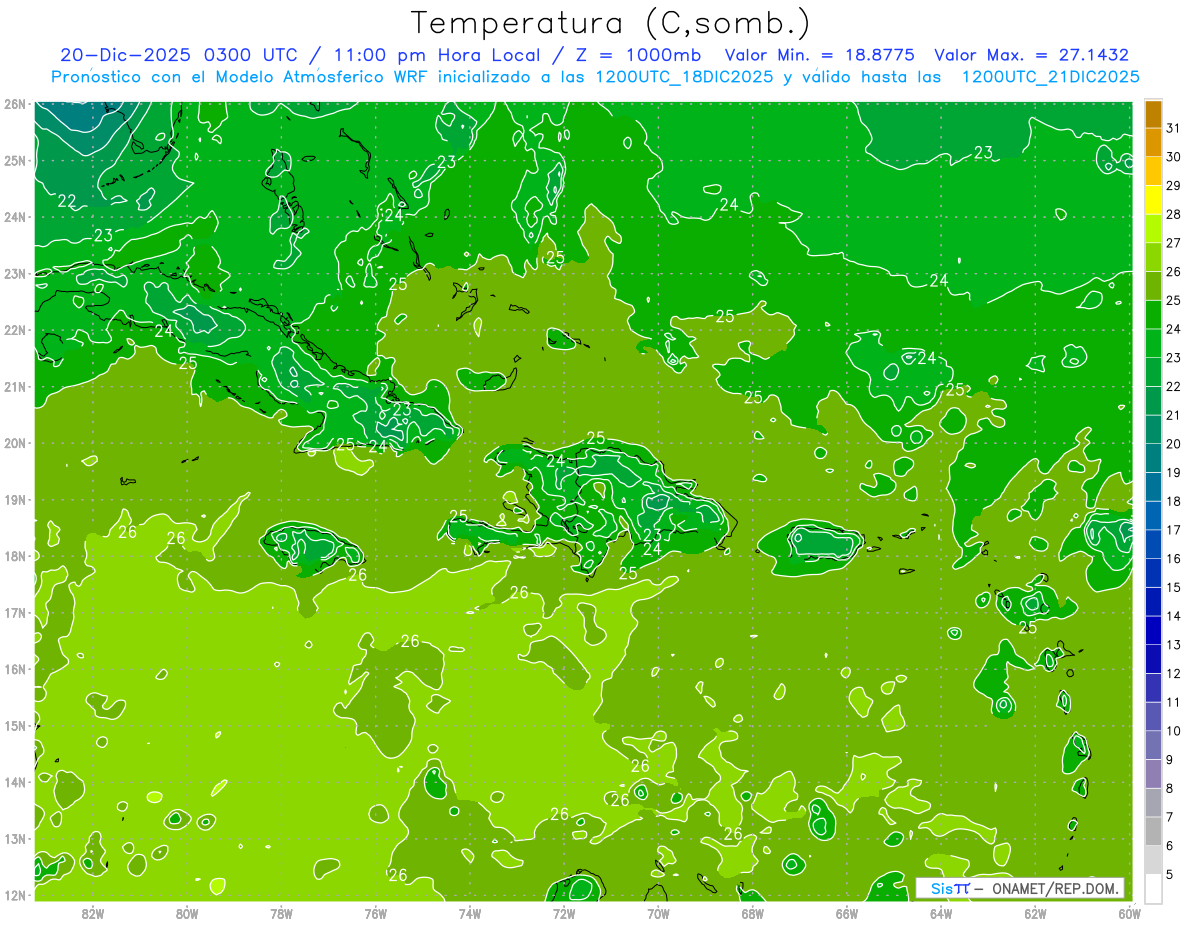Select the "1200UTC_21DIC2025" valid-until time text
This screenshot has width=1200, height=927.
click(x=1050, y=77)
